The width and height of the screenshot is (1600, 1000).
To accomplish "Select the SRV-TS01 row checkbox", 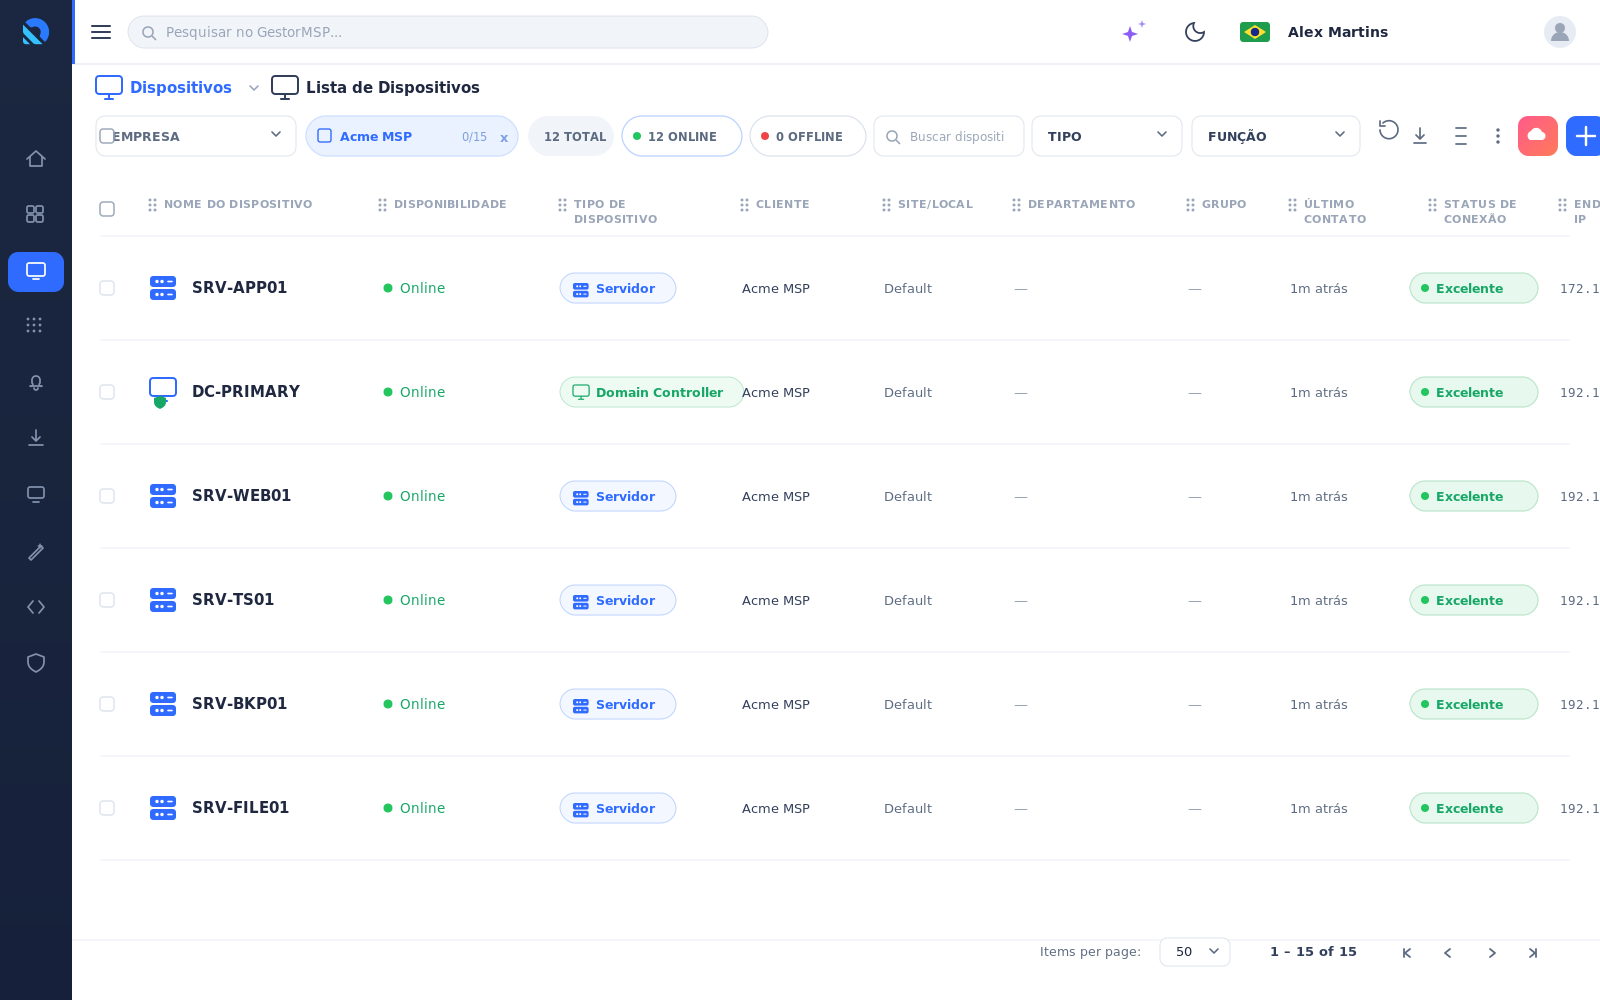I will (x=107, y=600).
